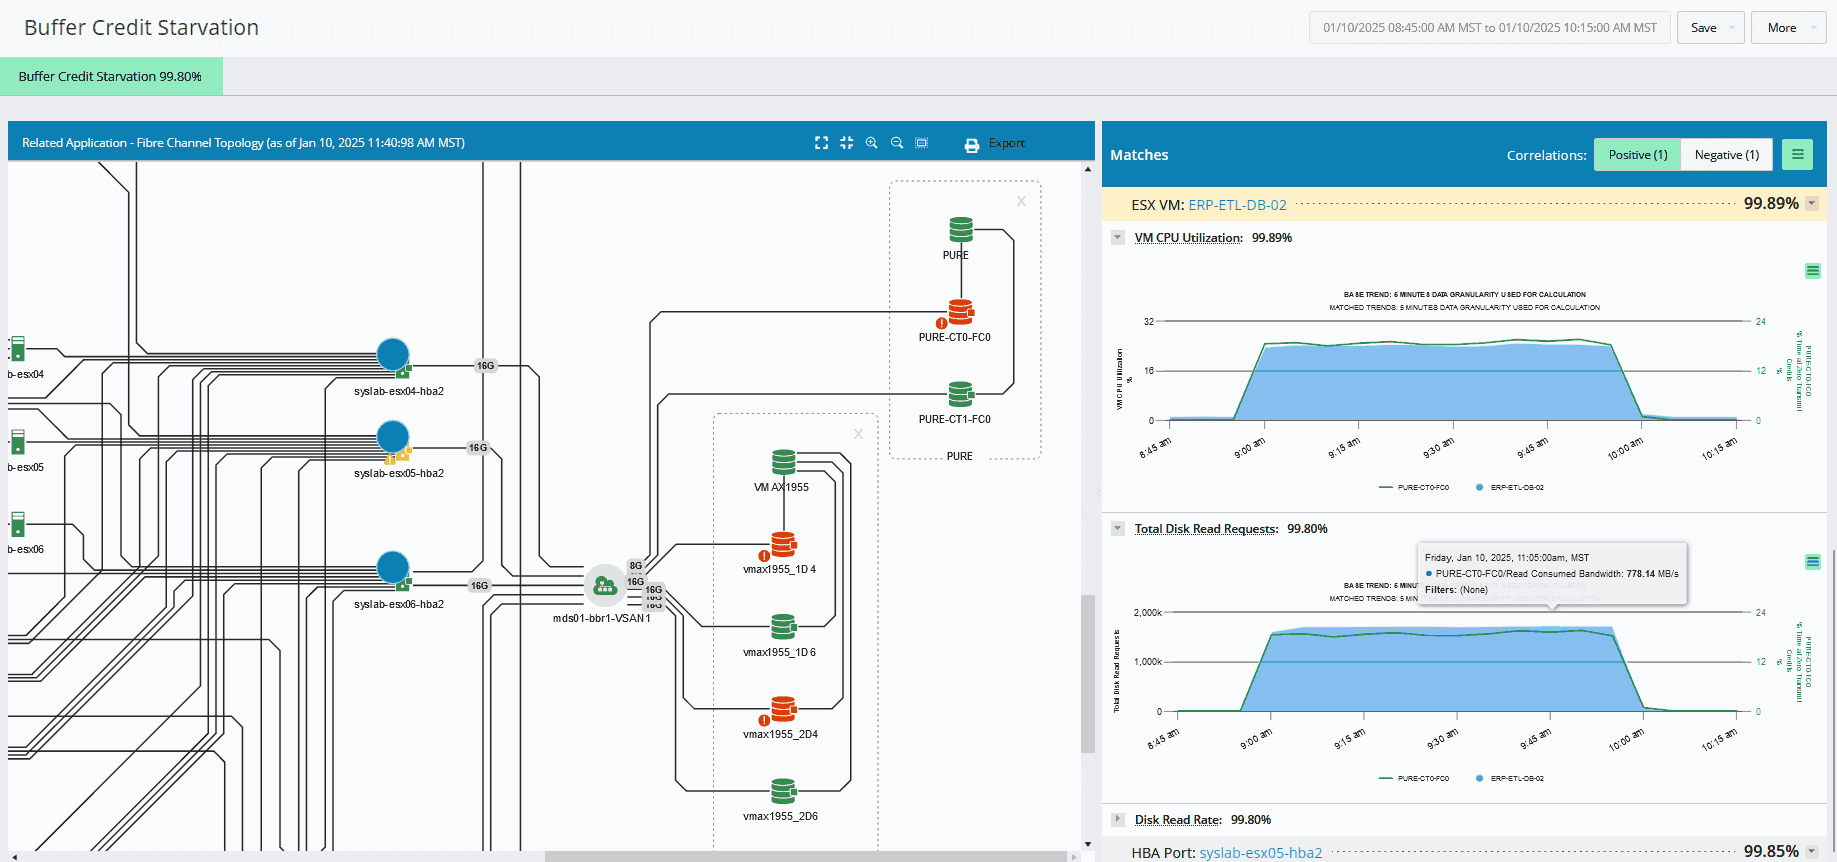Select the syslab-esx04-hba2 node
The image size is (1837, 862).
(393, 355)
